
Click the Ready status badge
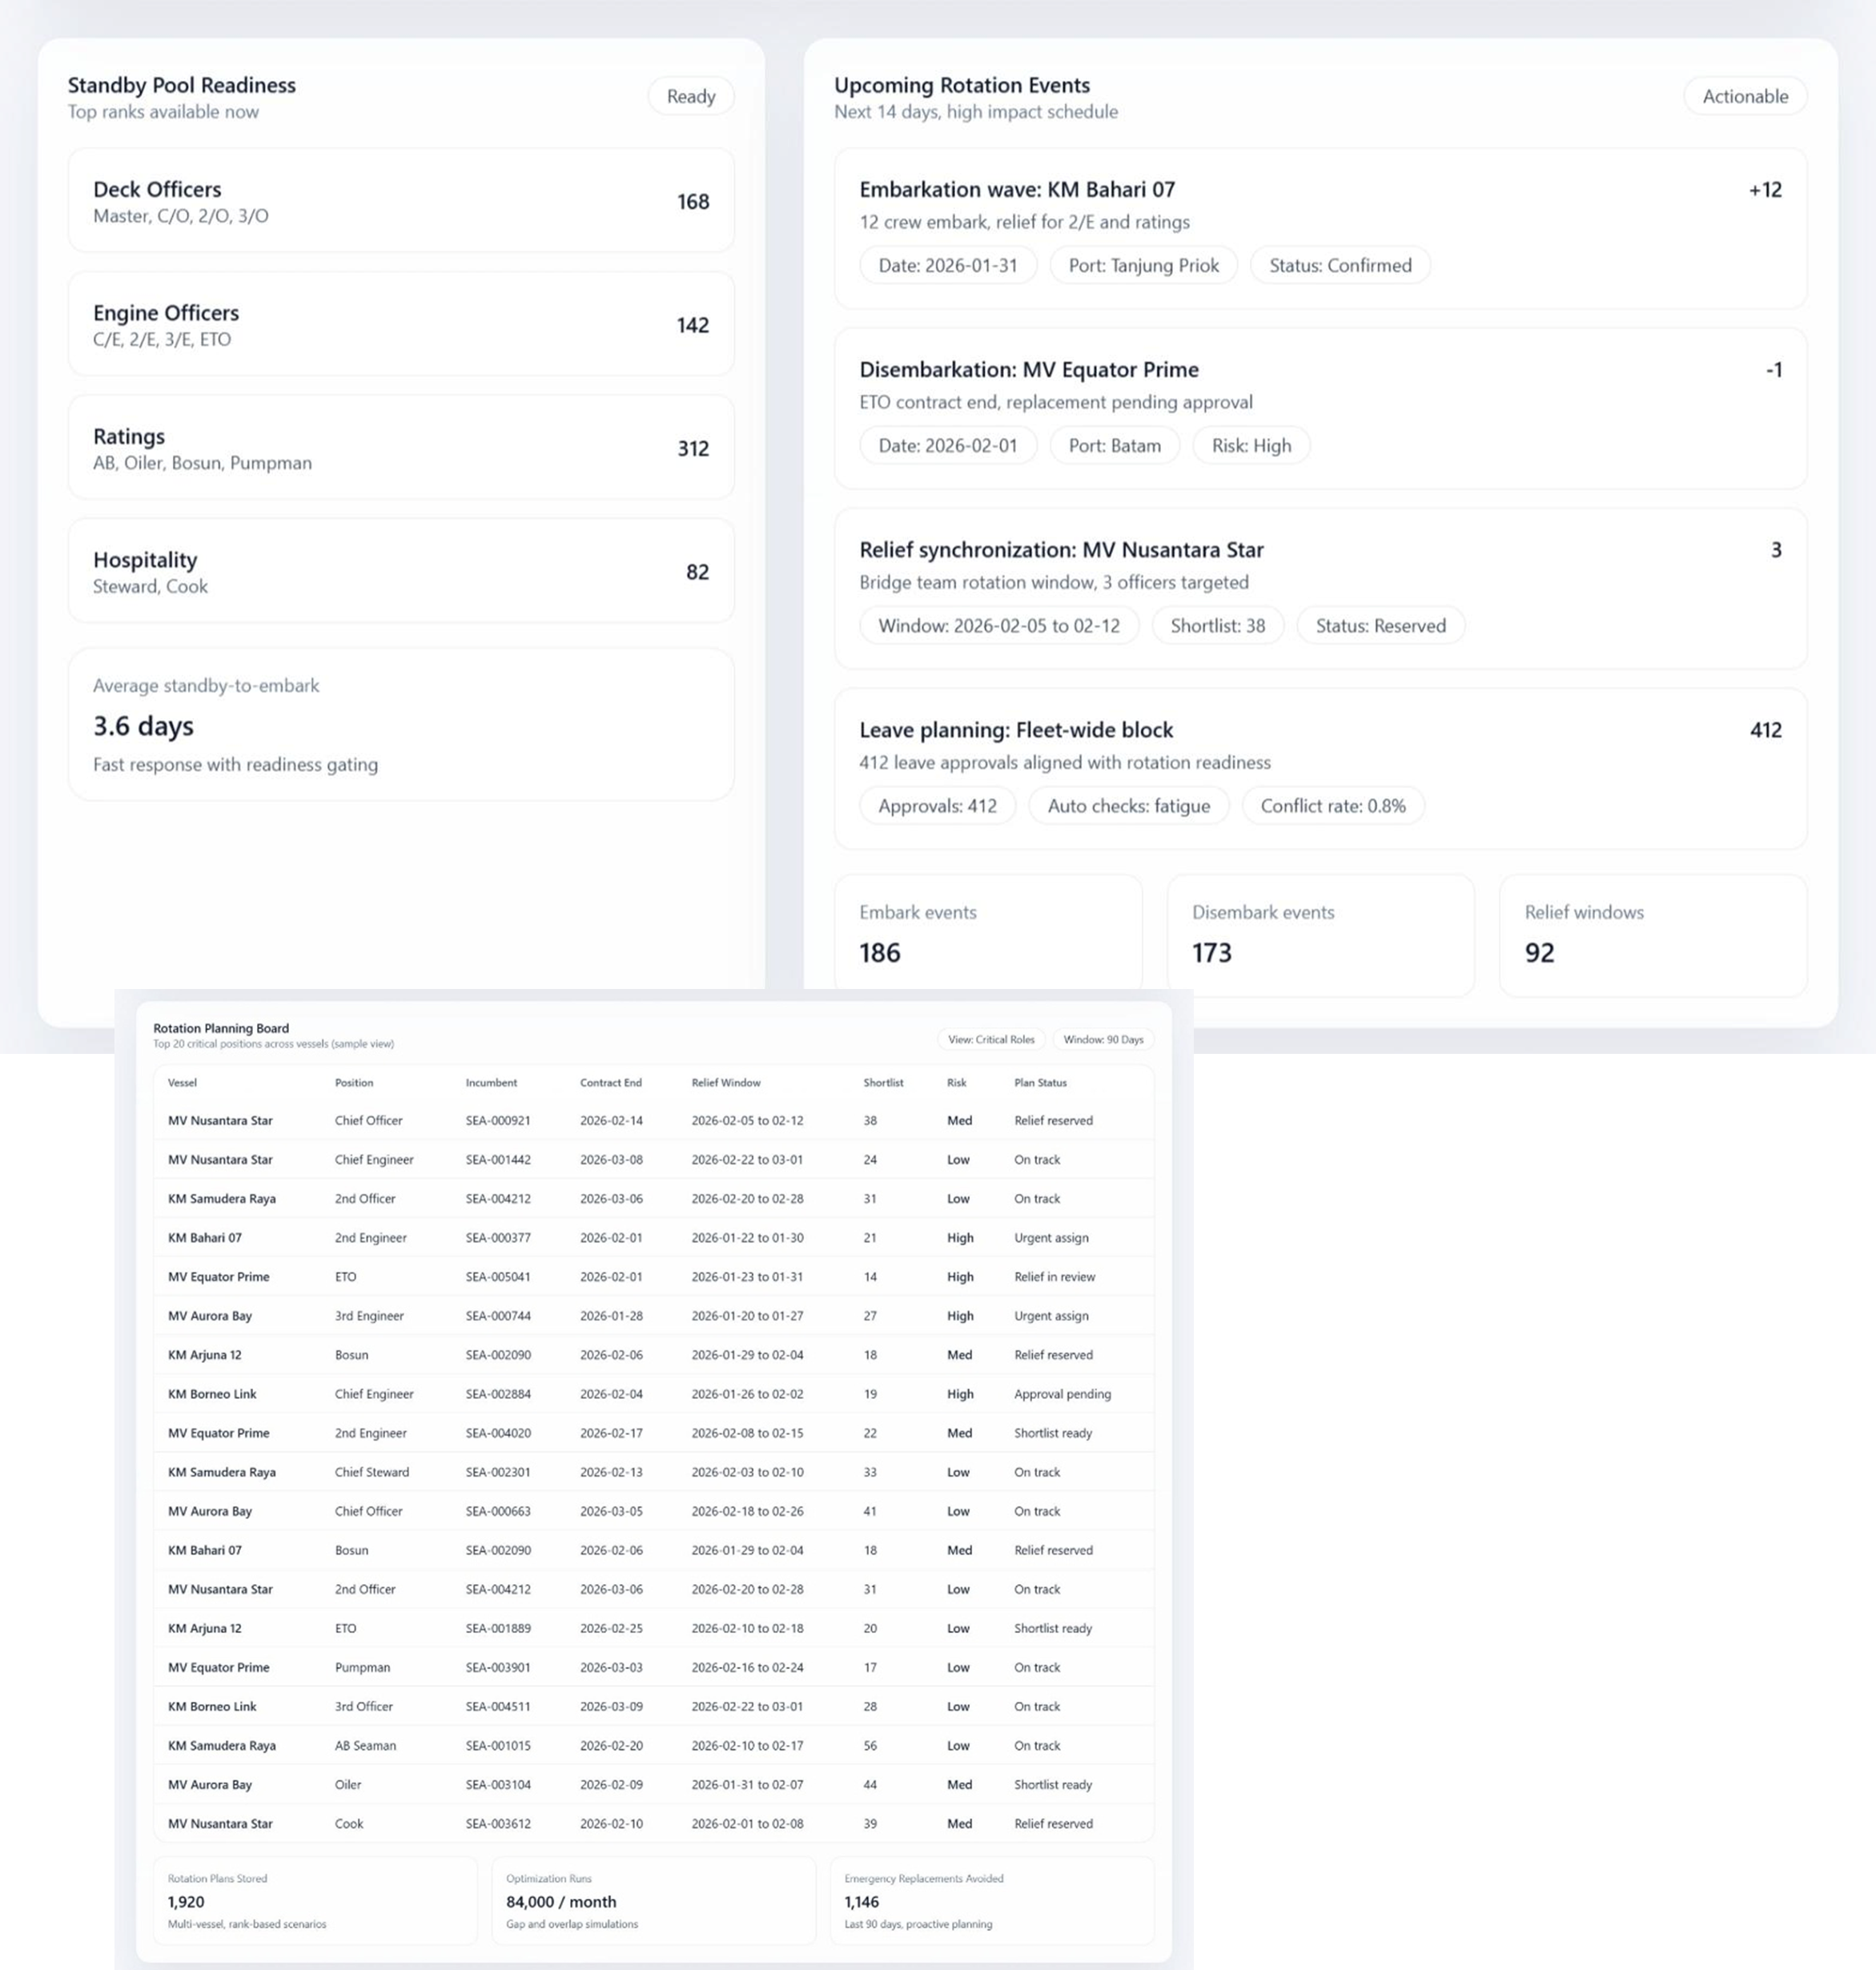coord(690,96)
